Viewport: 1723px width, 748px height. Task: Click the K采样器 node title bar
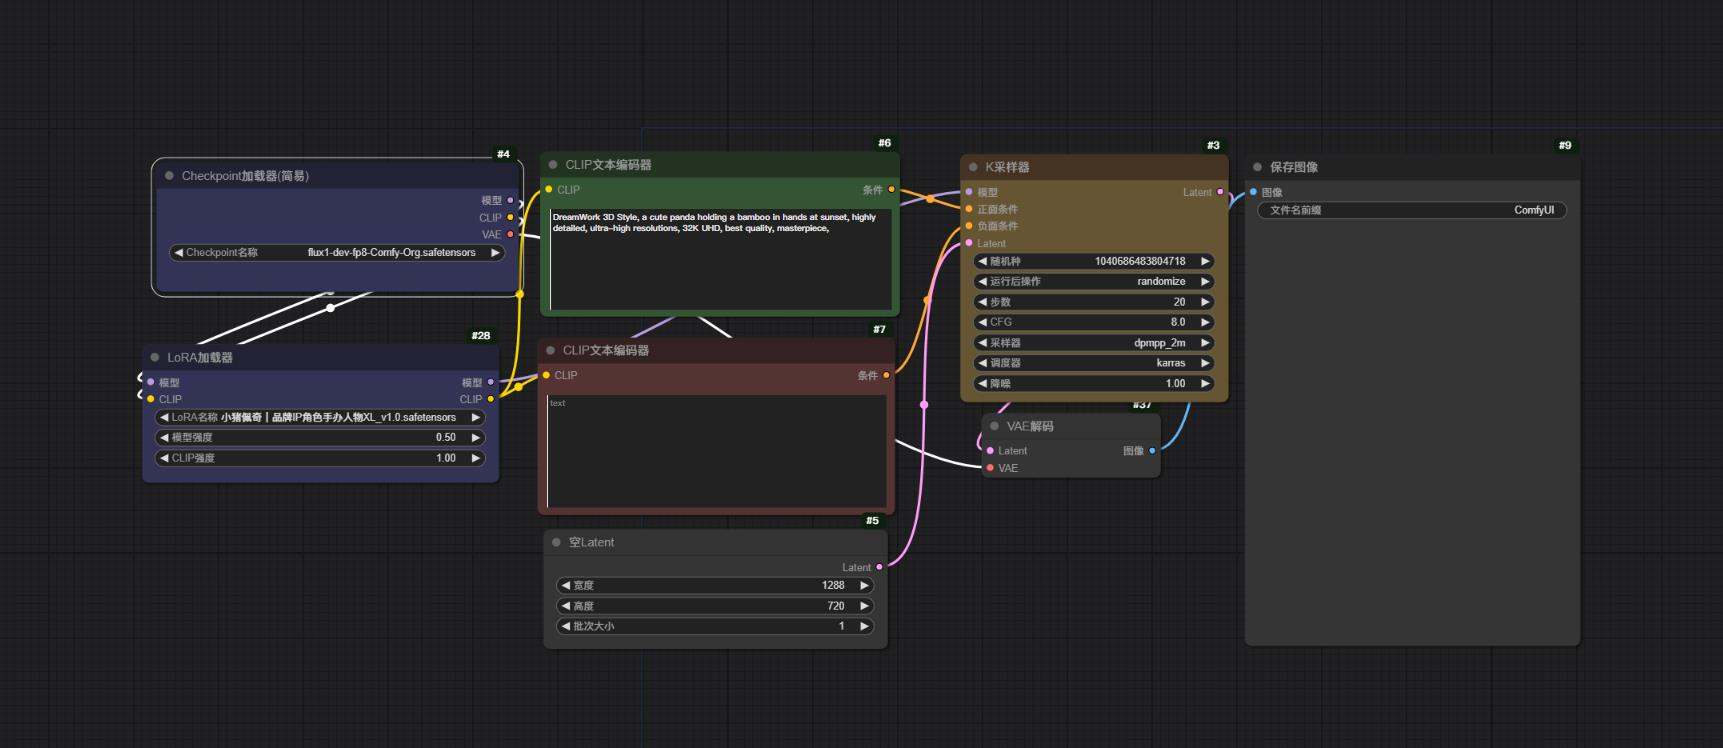point(1094,167)
